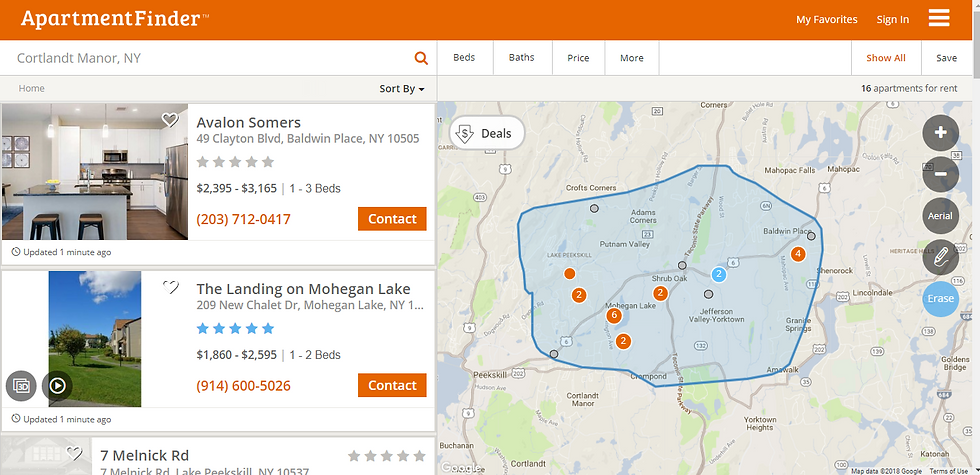980x475 pixels.
Task: Go to ApartmentFinder home logo
Action: 115,19
